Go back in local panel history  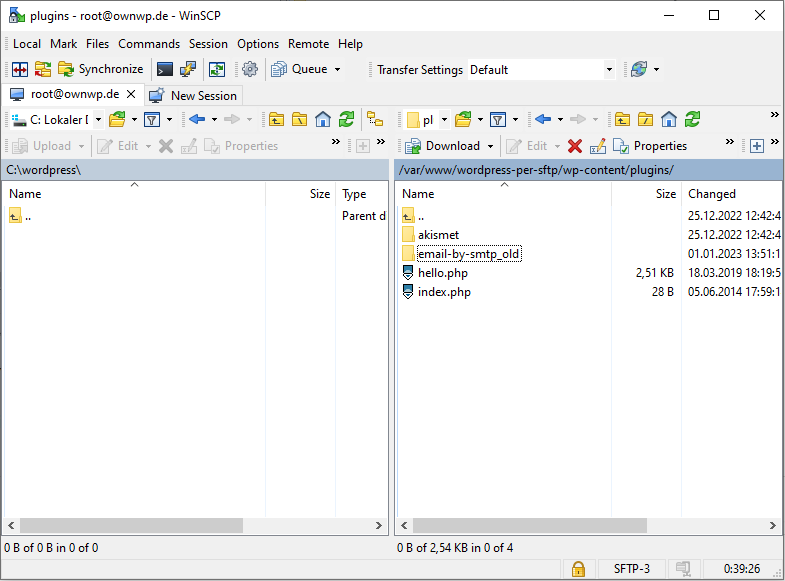[197, 119]
